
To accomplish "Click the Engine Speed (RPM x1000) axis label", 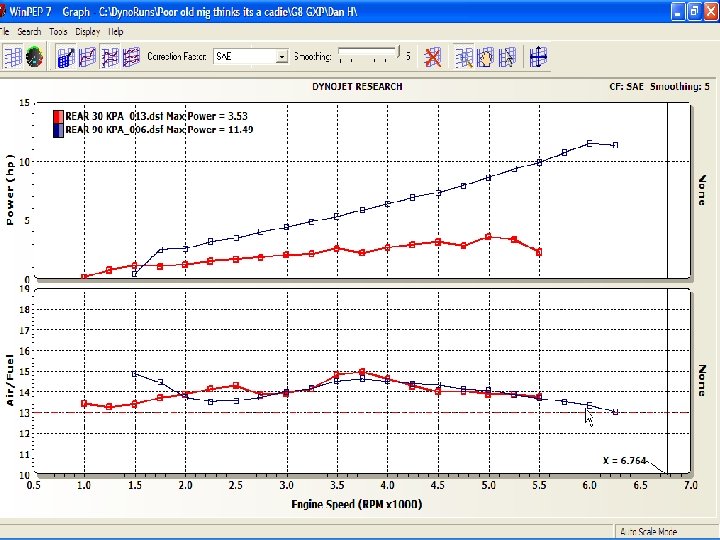I will click(357, 504).
